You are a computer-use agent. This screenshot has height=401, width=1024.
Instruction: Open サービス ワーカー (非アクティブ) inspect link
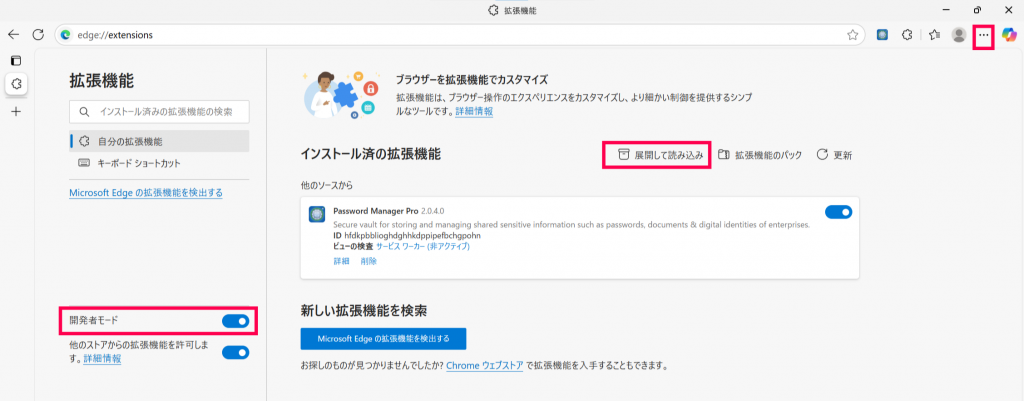tap(423, 246)
